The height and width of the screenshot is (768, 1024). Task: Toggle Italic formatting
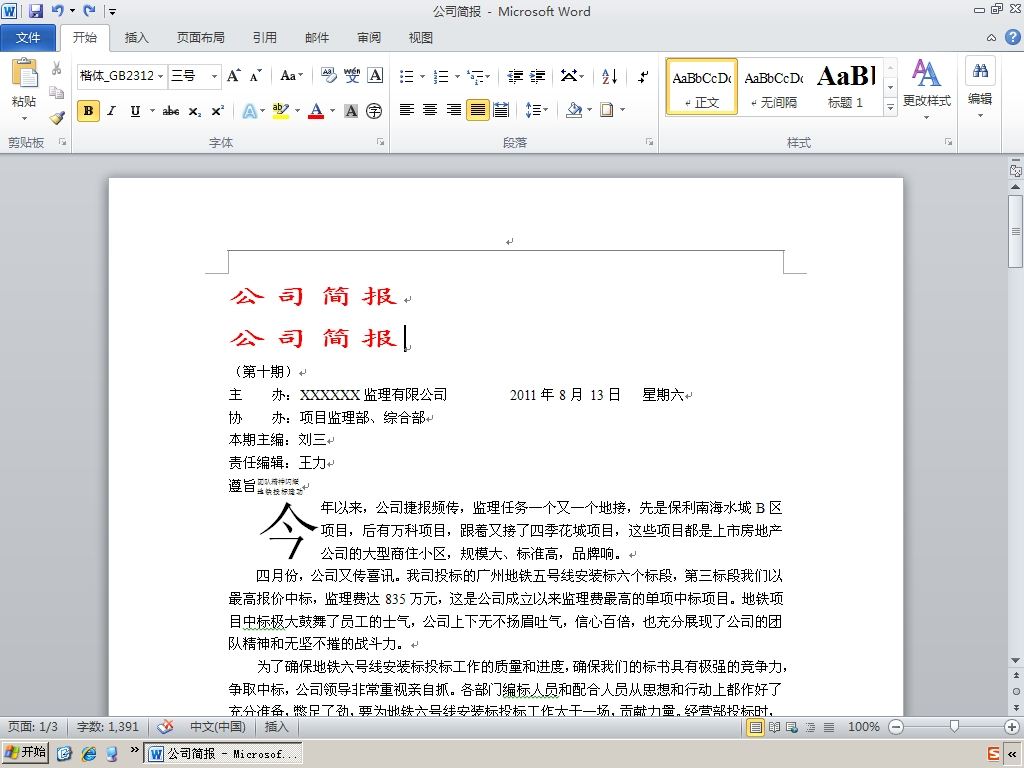112,111
